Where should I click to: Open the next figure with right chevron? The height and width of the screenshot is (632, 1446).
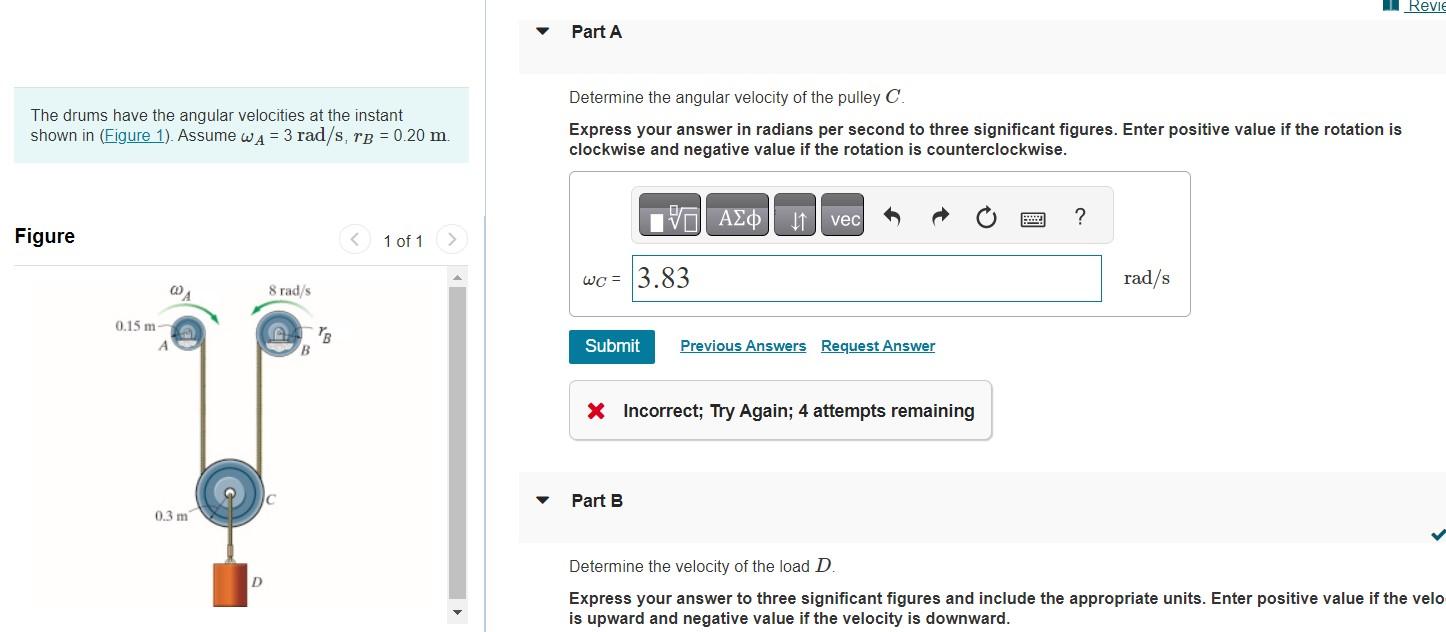[x=452, y=240]
